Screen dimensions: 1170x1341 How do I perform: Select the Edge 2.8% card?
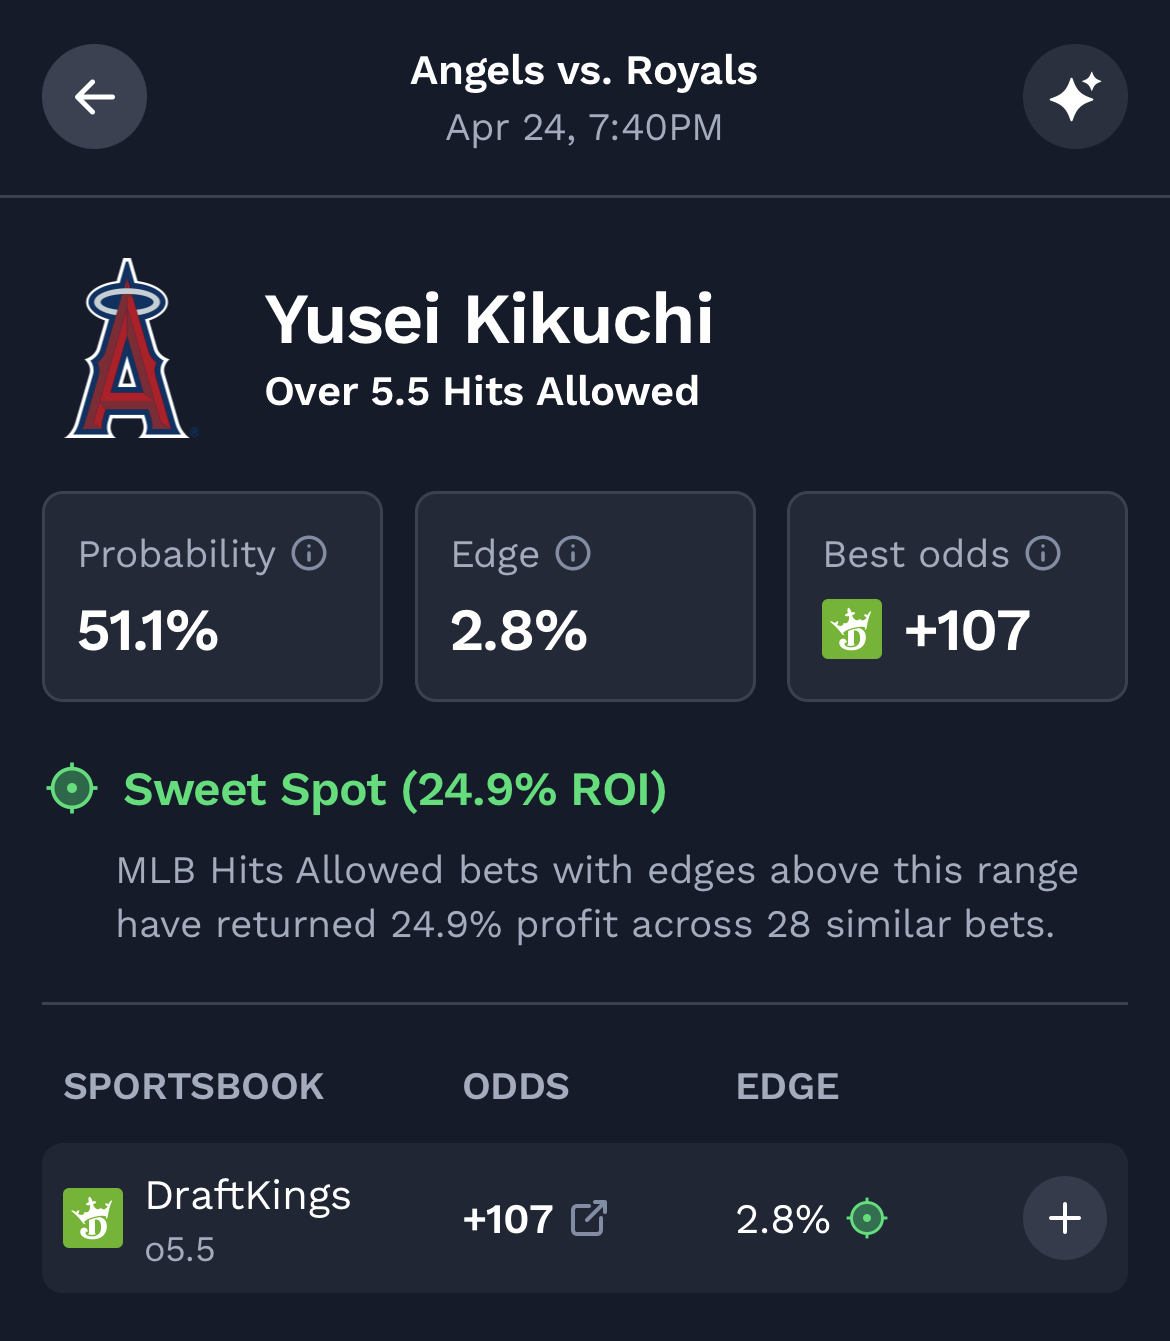(585, 596)
